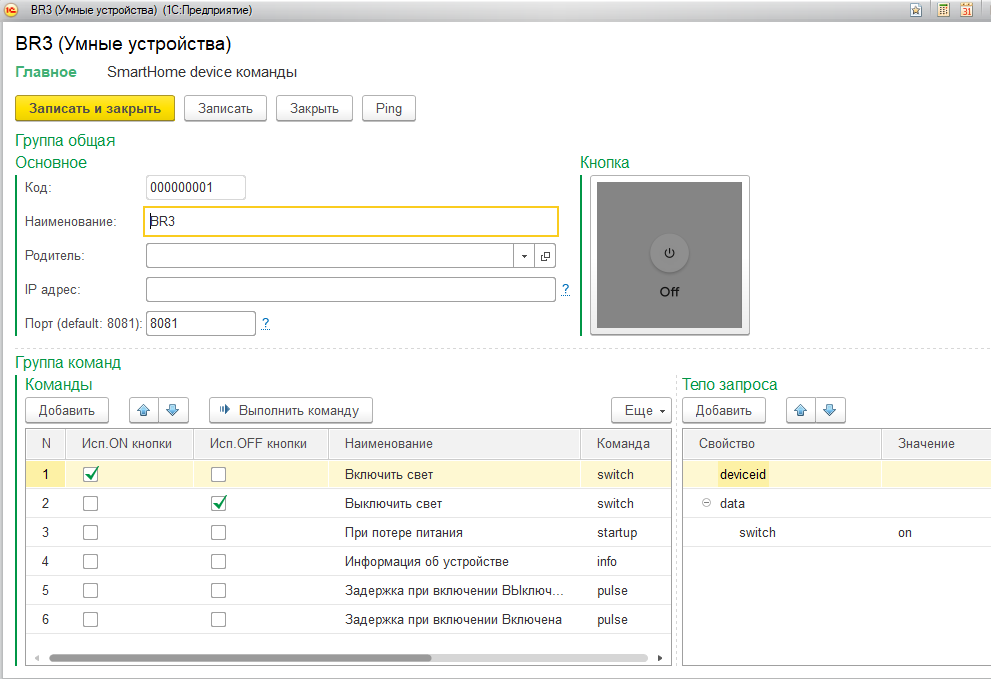Move request body row down
Image resolution: width=991 pixels, height=679 pixels.
(830, 410)
